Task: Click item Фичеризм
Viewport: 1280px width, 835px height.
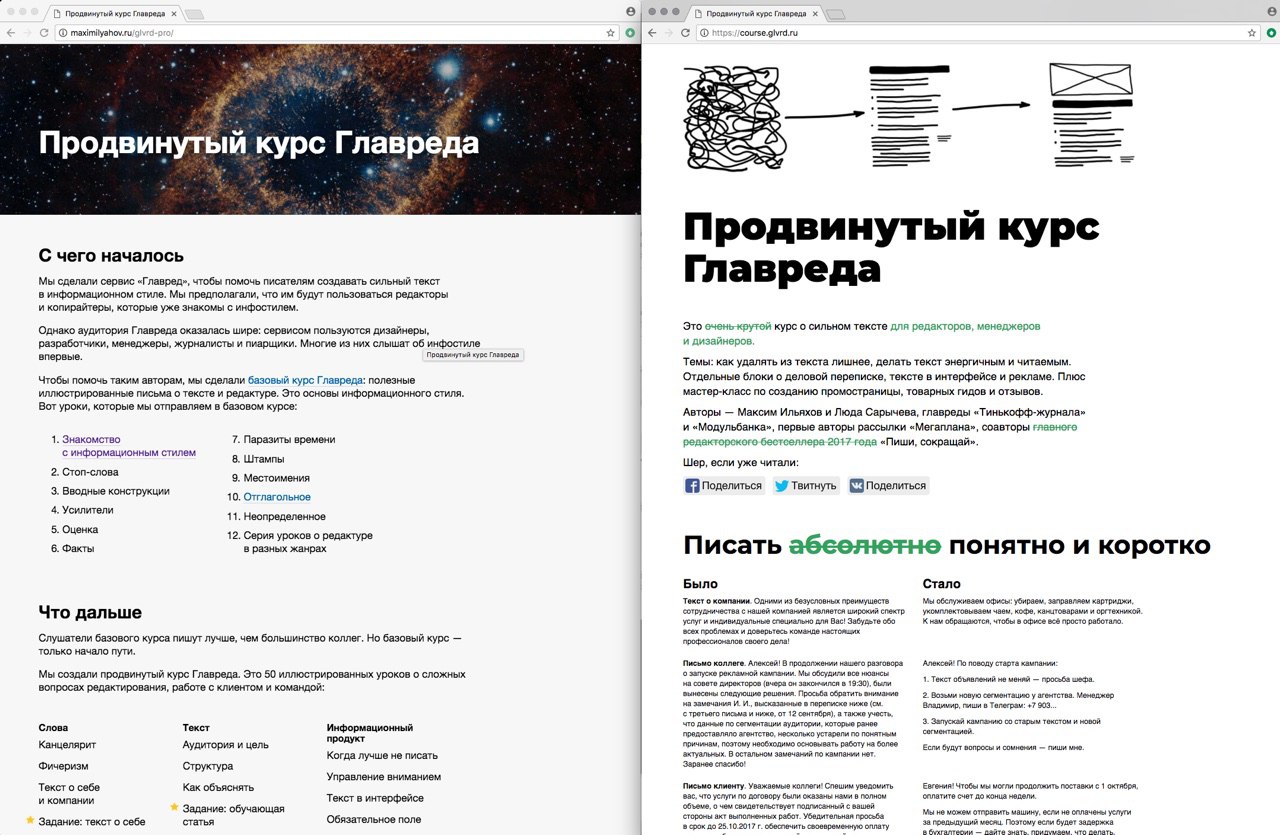Action: click(x=65, y=767)
